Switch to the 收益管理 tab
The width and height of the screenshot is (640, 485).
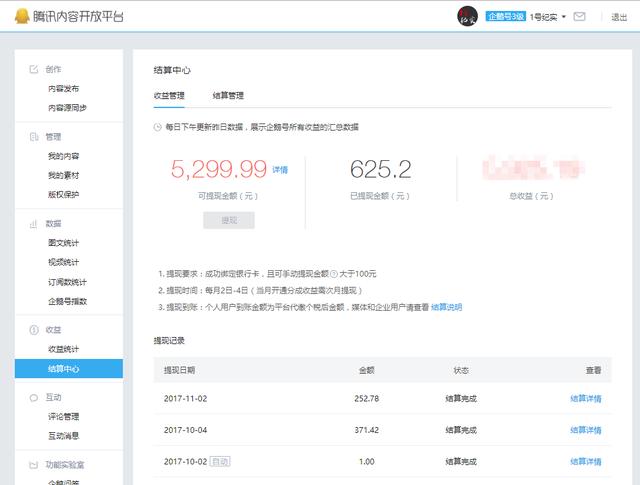[x=169, y=96]
